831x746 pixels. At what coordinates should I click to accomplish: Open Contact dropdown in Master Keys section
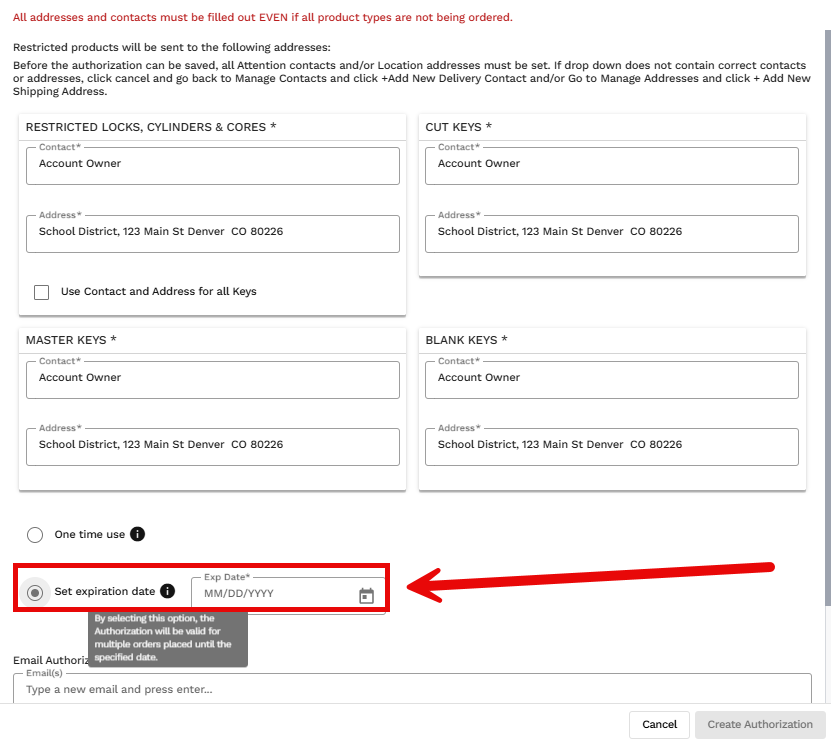[213, 380]
